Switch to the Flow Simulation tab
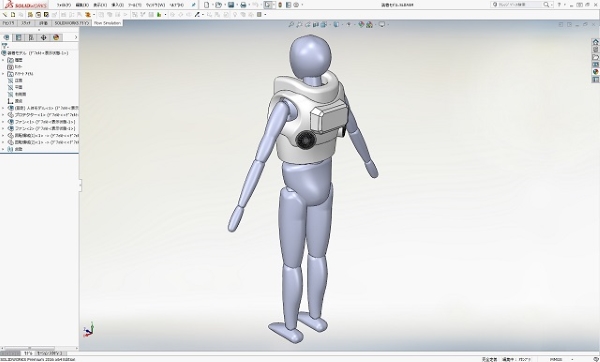Image resolution: width=600 pixels, height=362 pixels. (x=107, y=23)
